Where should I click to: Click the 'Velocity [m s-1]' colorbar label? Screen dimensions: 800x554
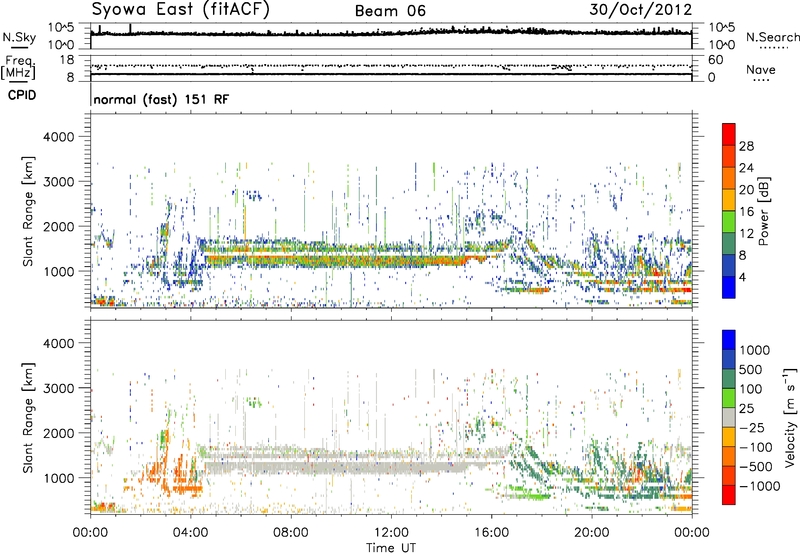(x=790, y=417)
